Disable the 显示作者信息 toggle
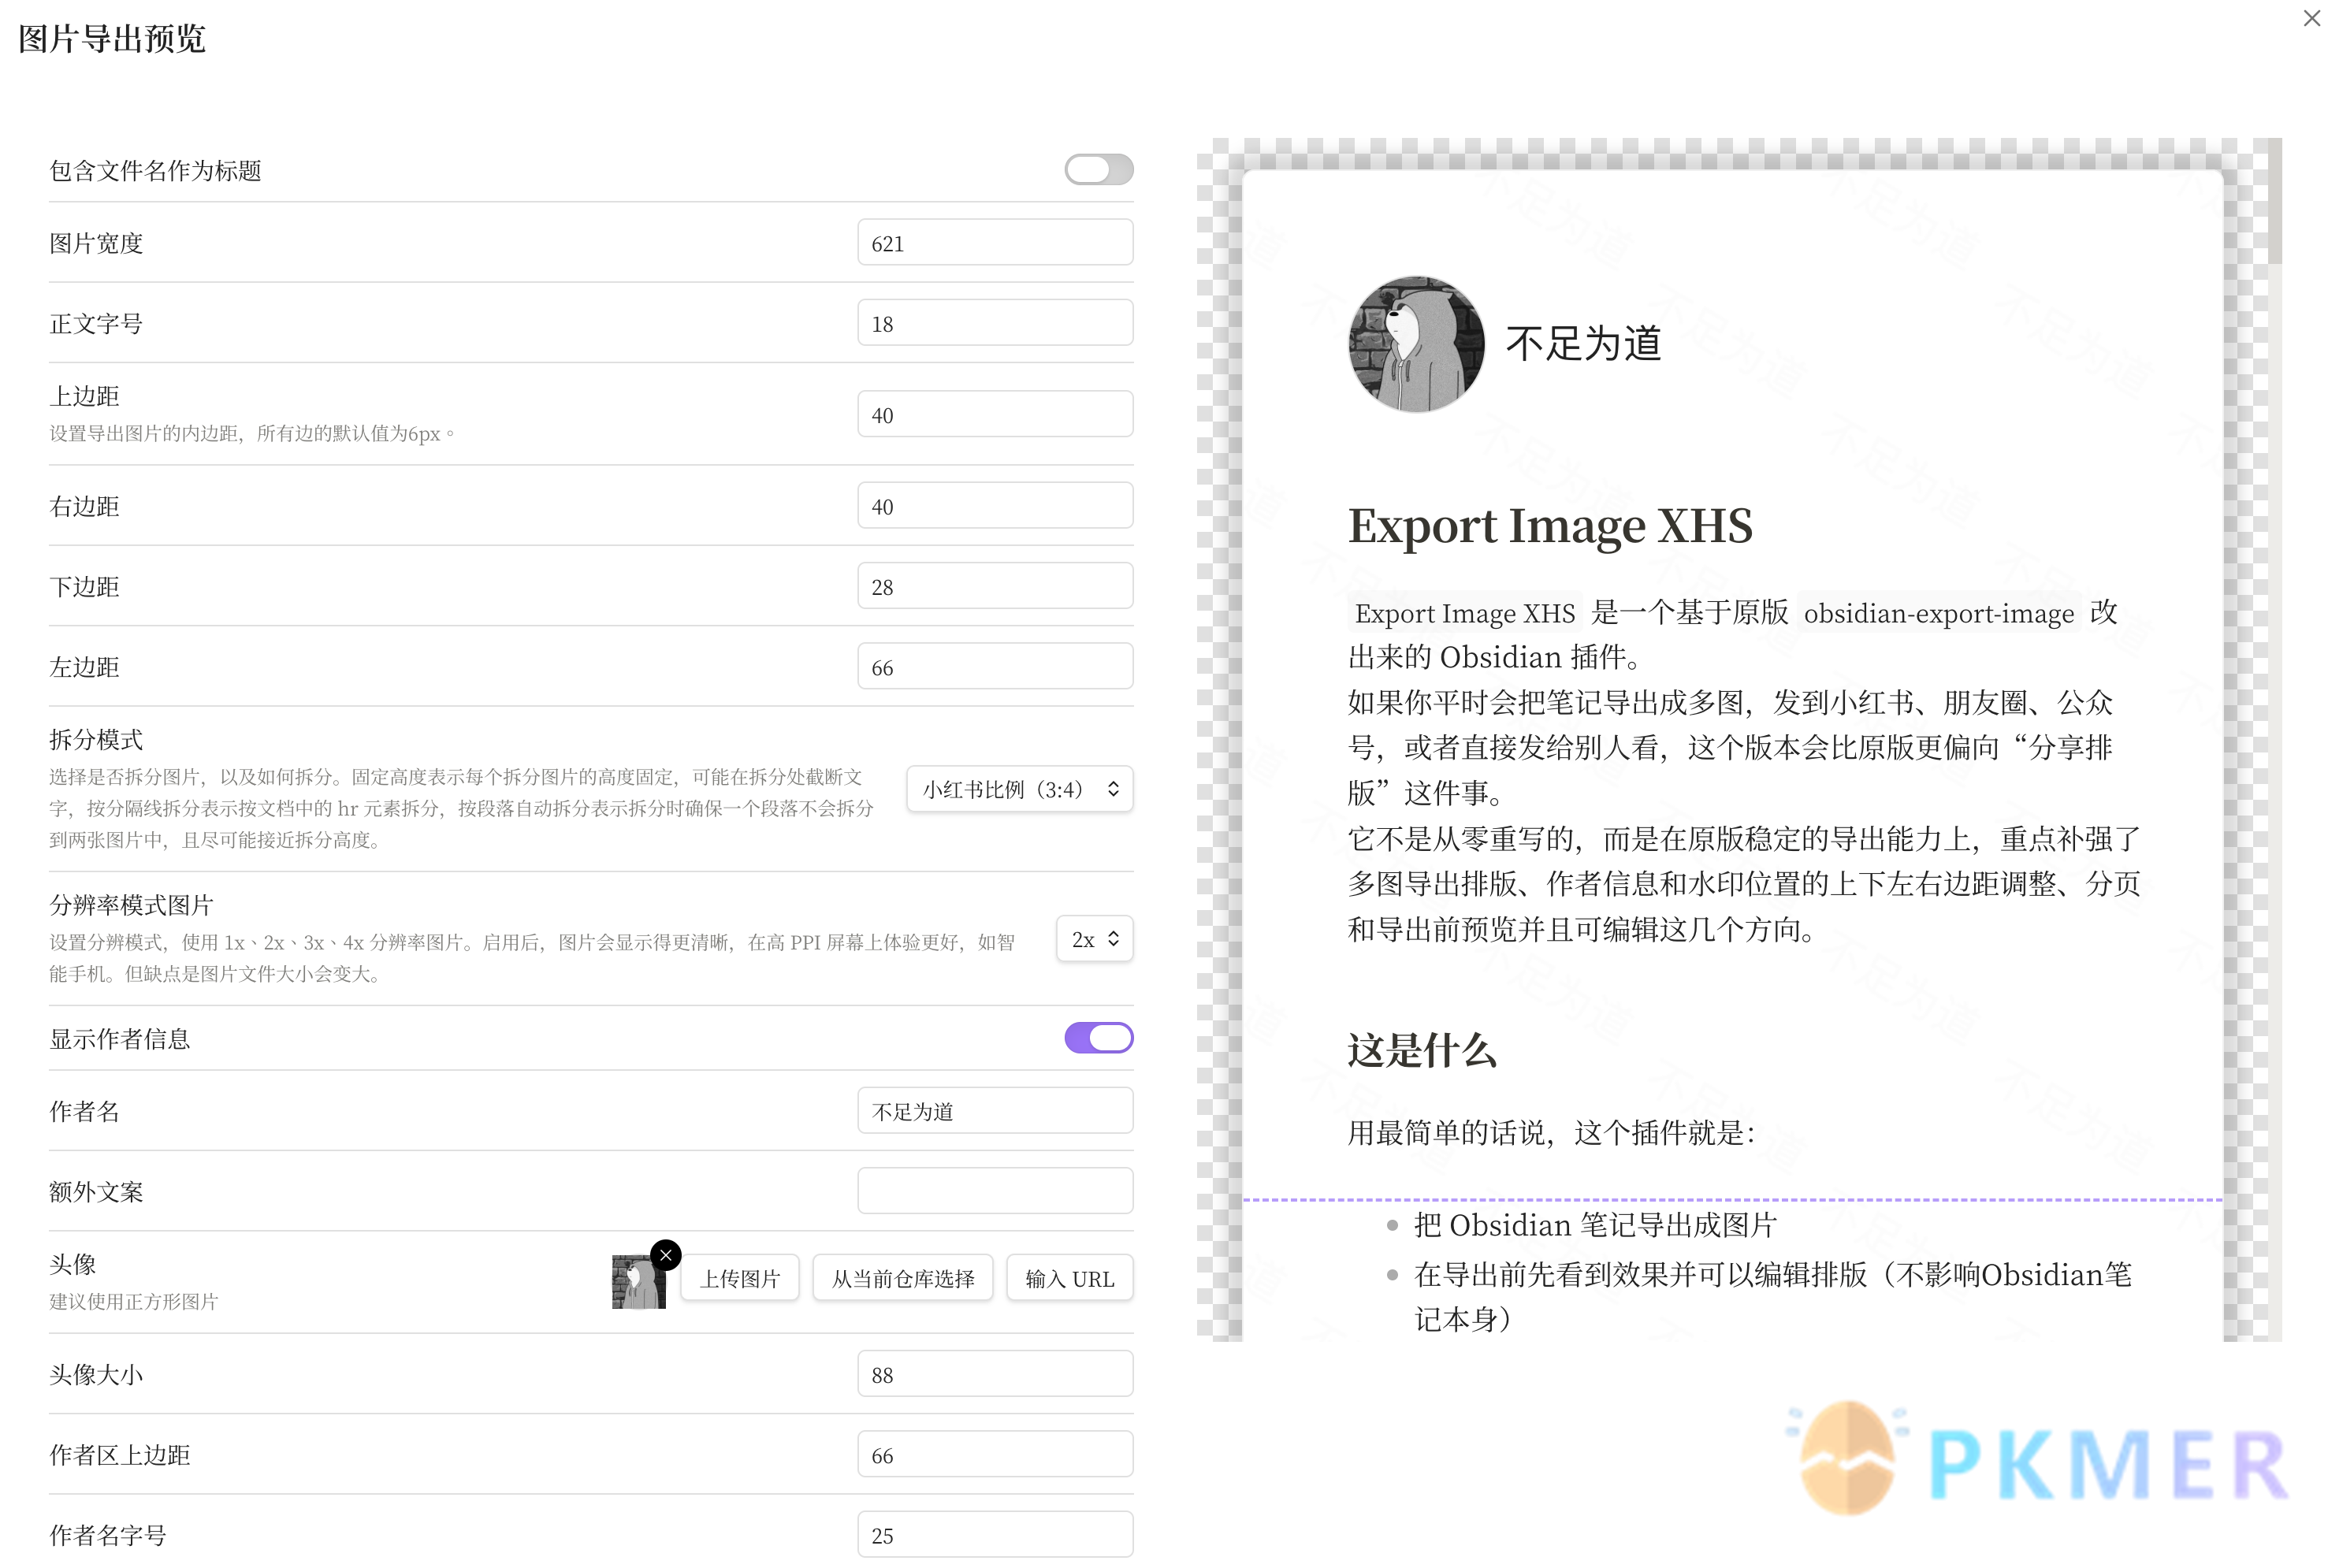 (x=1098, y=1038)
